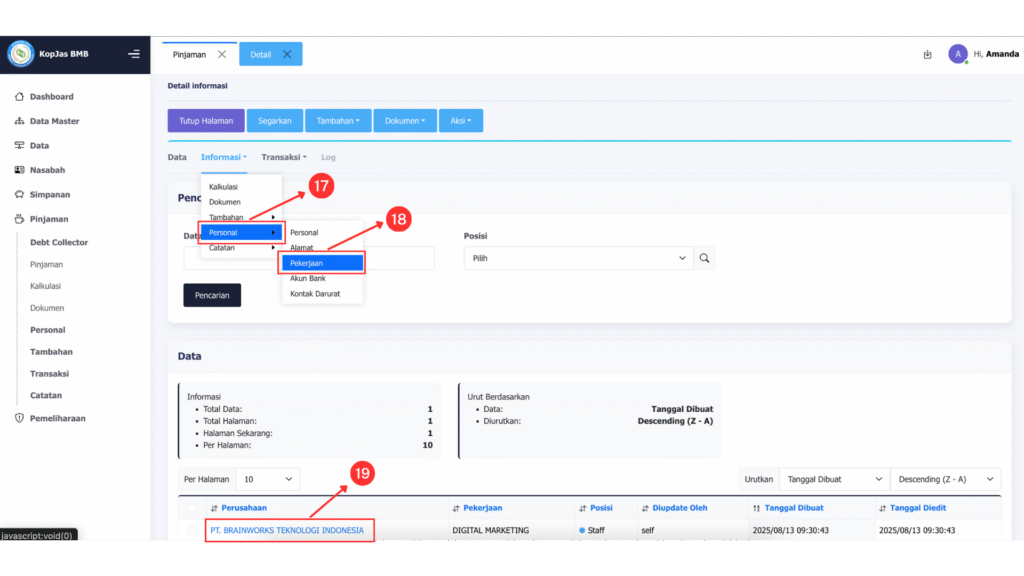
Task: Click the PT. Brainworks Teknologi Indonesia link
Action: pos(287,530)
